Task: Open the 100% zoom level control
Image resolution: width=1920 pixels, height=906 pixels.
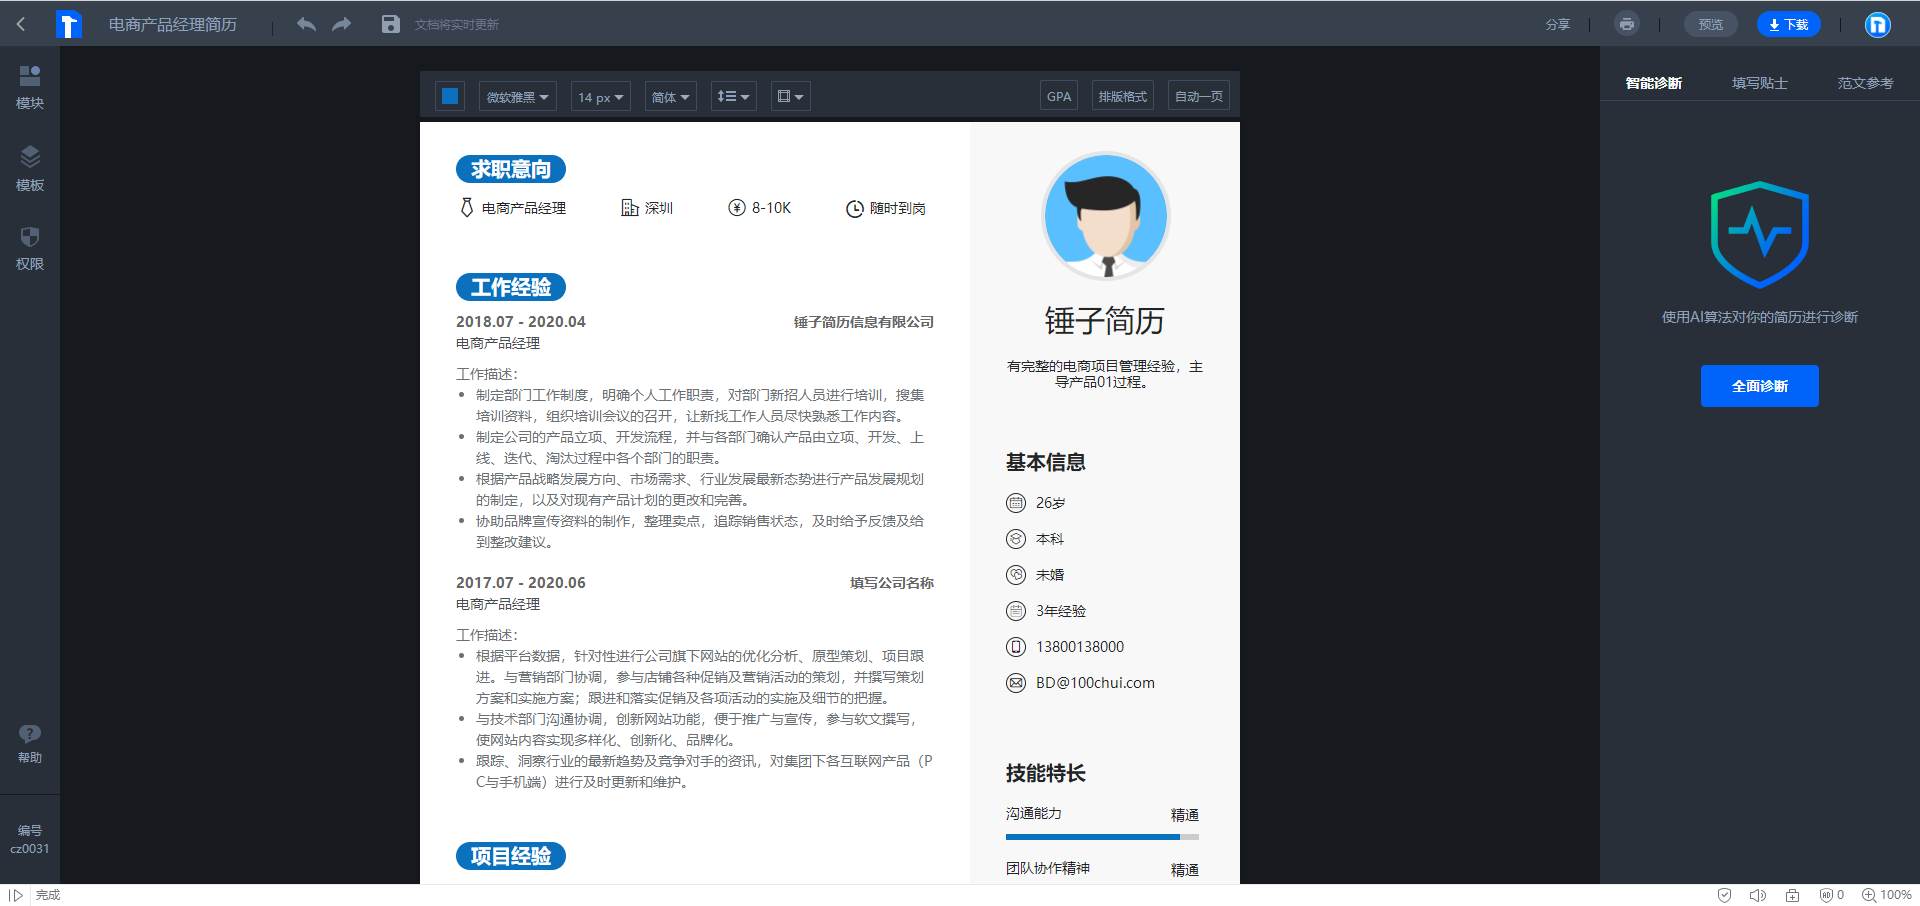Action: pyautogui.click(x=1886, y=895)
